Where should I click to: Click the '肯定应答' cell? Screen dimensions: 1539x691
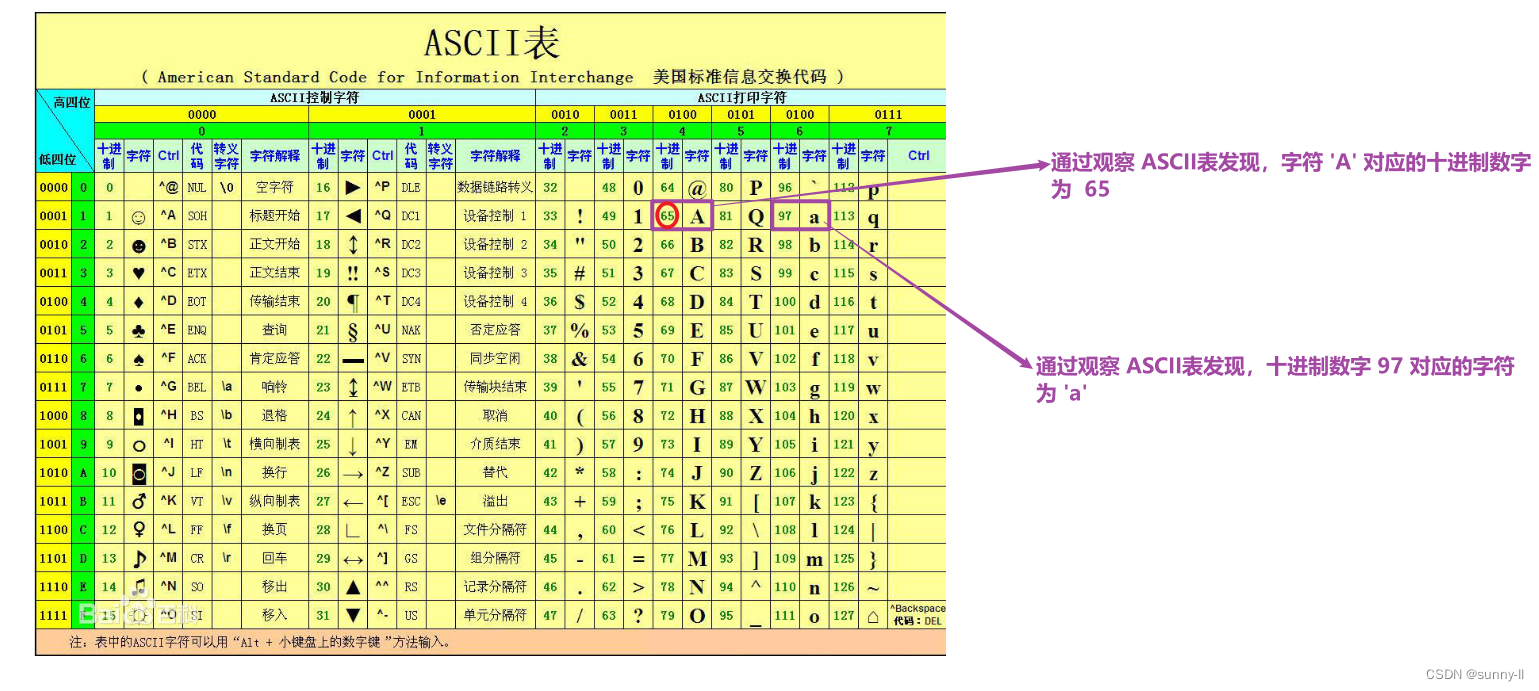[274, 358]
